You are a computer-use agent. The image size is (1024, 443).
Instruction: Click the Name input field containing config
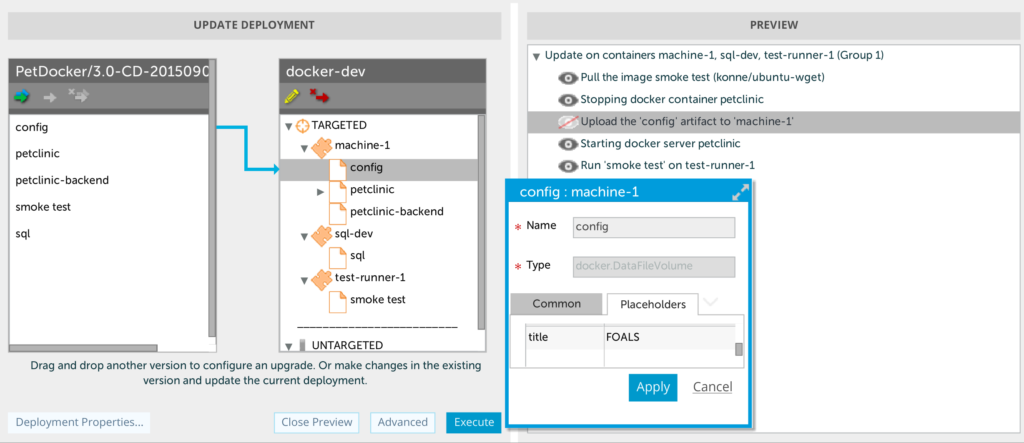click(653, 227)
